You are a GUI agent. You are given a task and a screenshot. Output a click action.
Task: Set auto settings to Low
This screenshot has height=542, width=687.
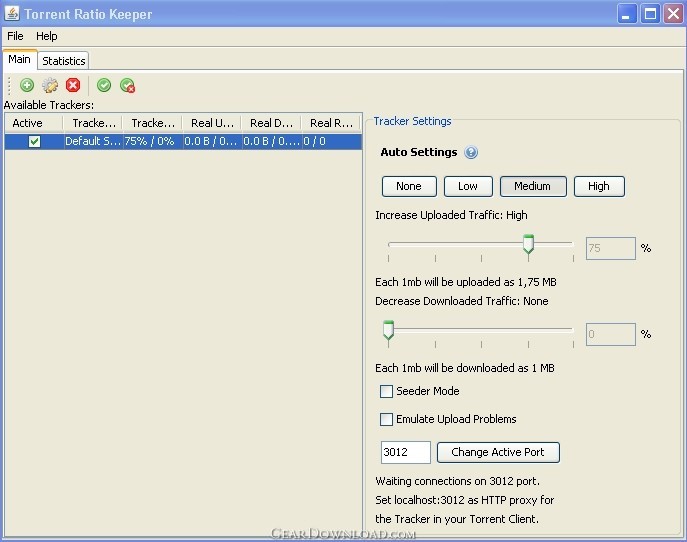tap(468, 186)
